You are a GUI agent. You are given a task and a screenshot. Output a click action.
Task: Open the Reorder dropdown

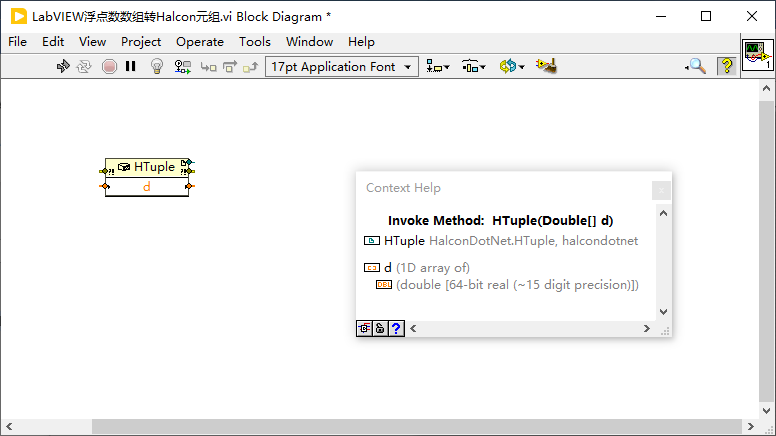(512, 66)
